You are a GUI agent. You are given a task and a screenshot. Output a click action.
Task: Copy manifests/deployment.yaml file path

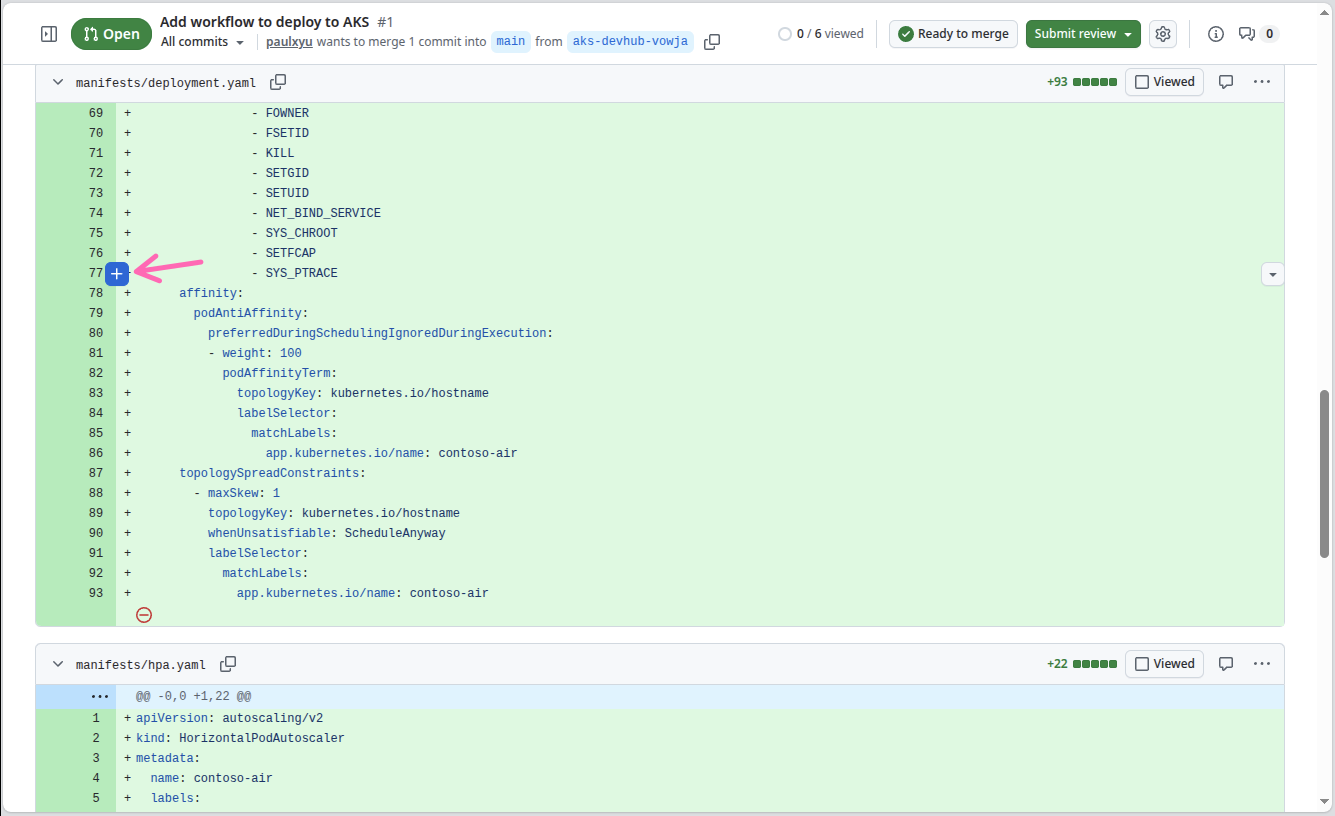pyautogui.click(x=278, y=82)
